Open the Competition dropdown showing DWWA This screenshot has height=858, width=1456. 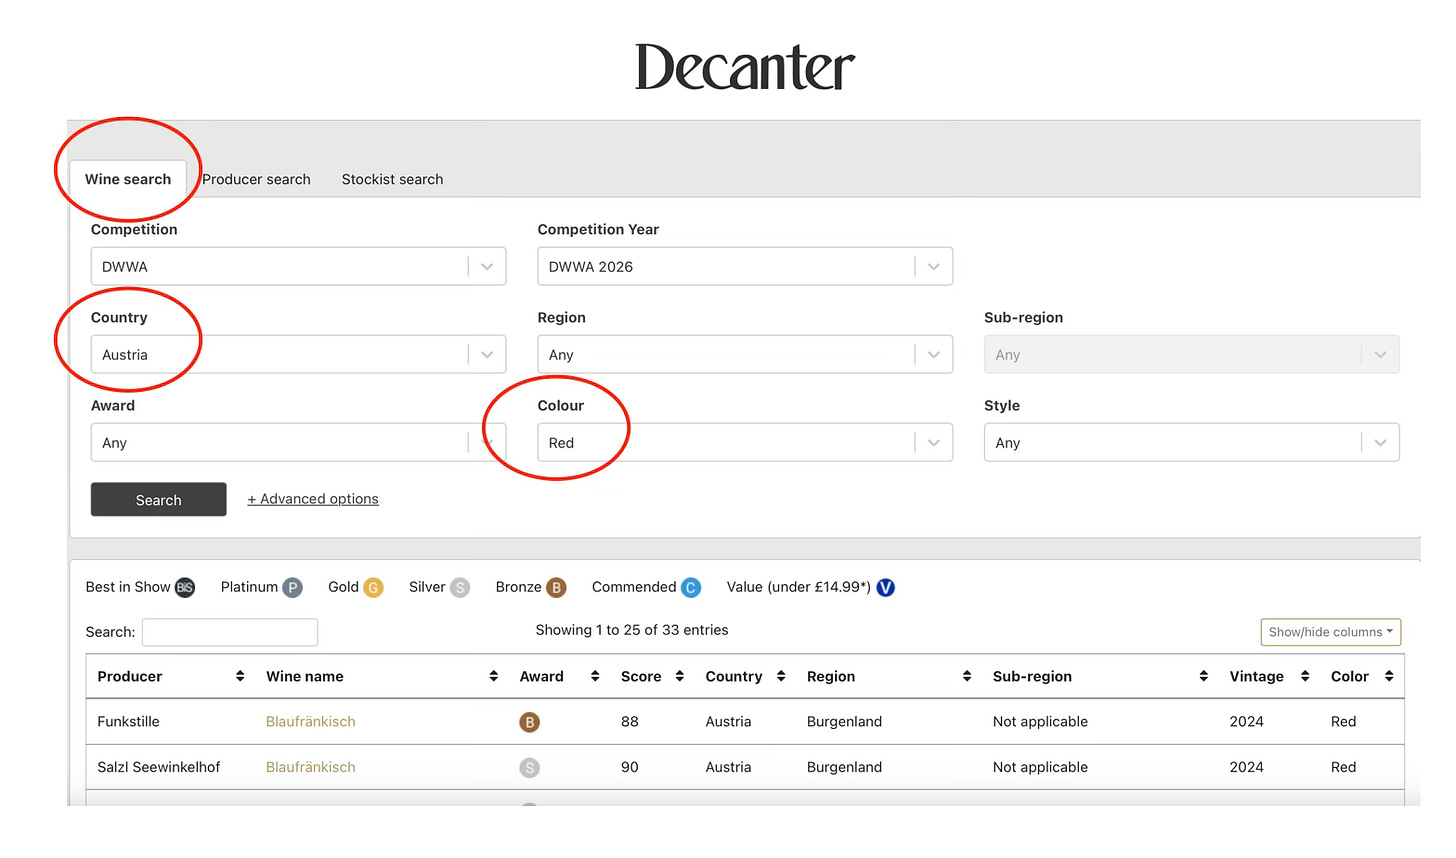(298, 267)
